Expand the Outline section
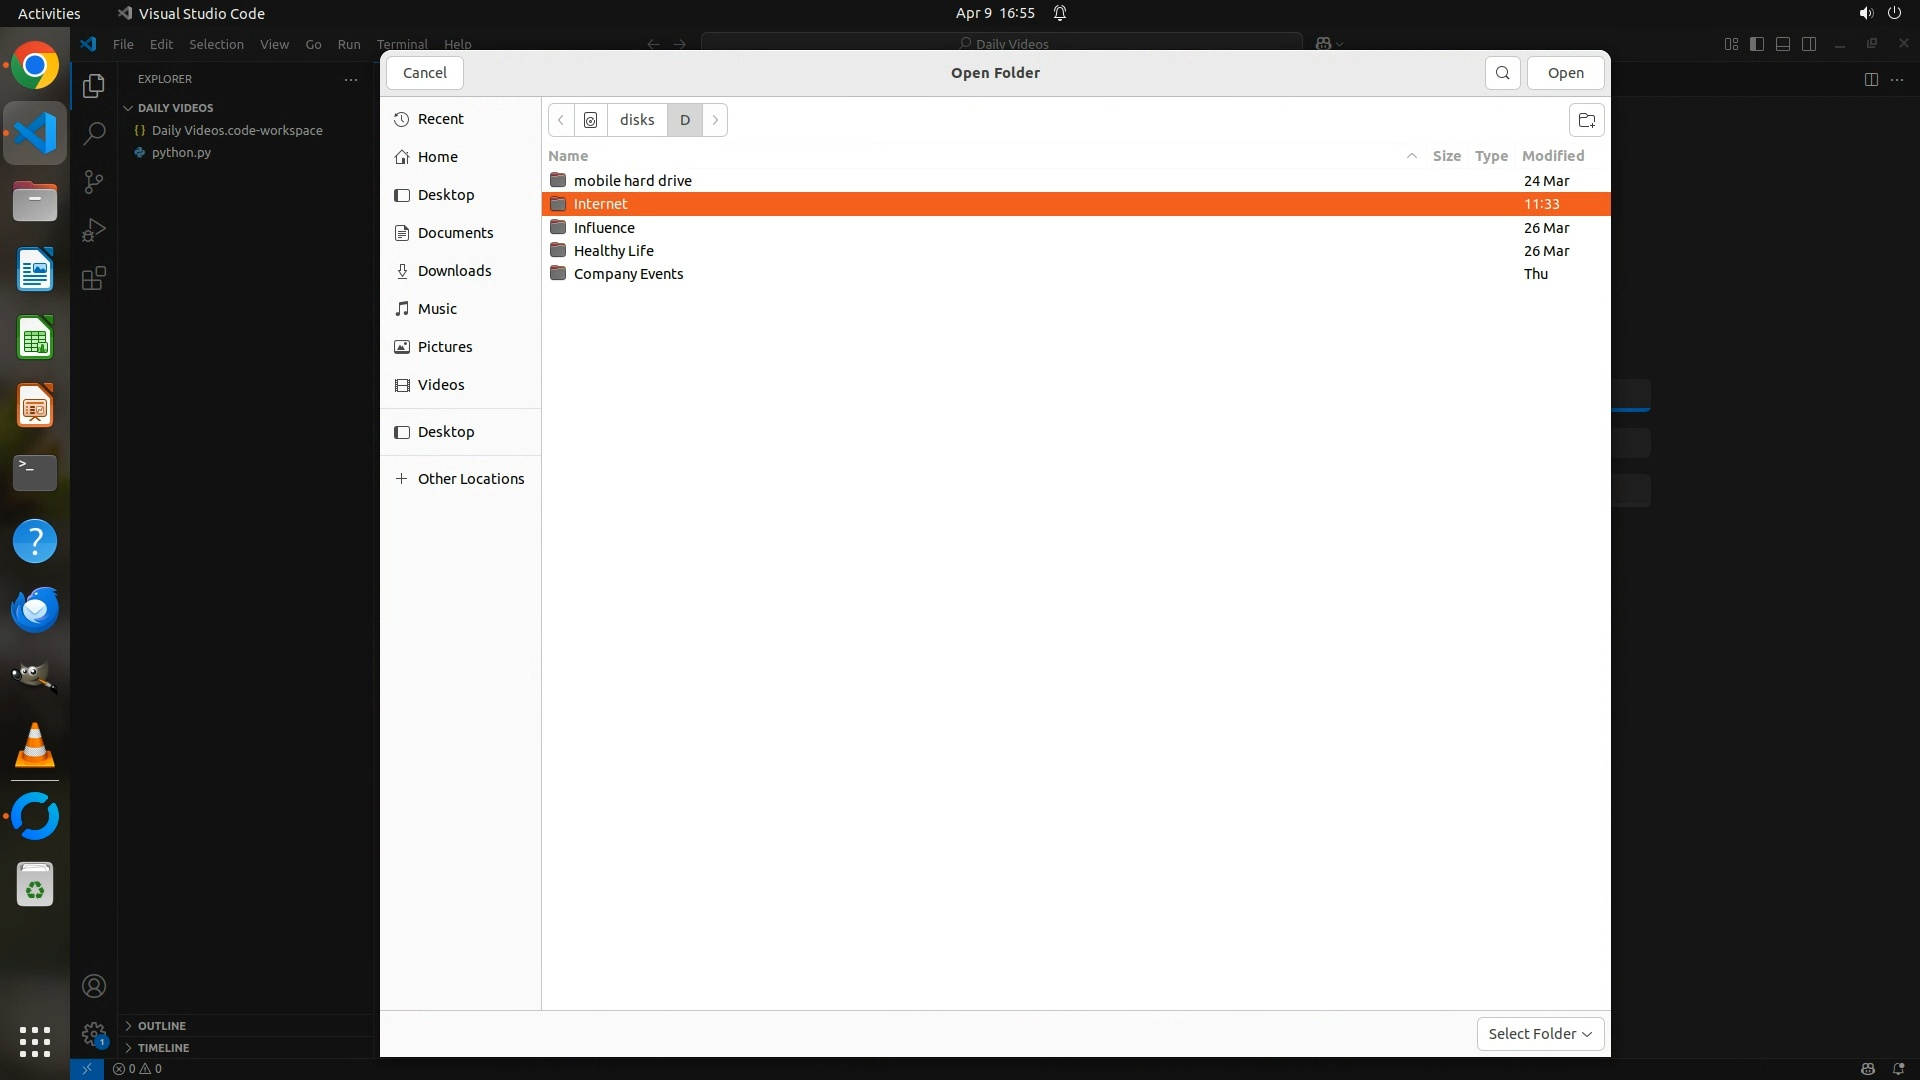The height and width of the screenshot is (1080, 1920). [x=161, y=1026]
